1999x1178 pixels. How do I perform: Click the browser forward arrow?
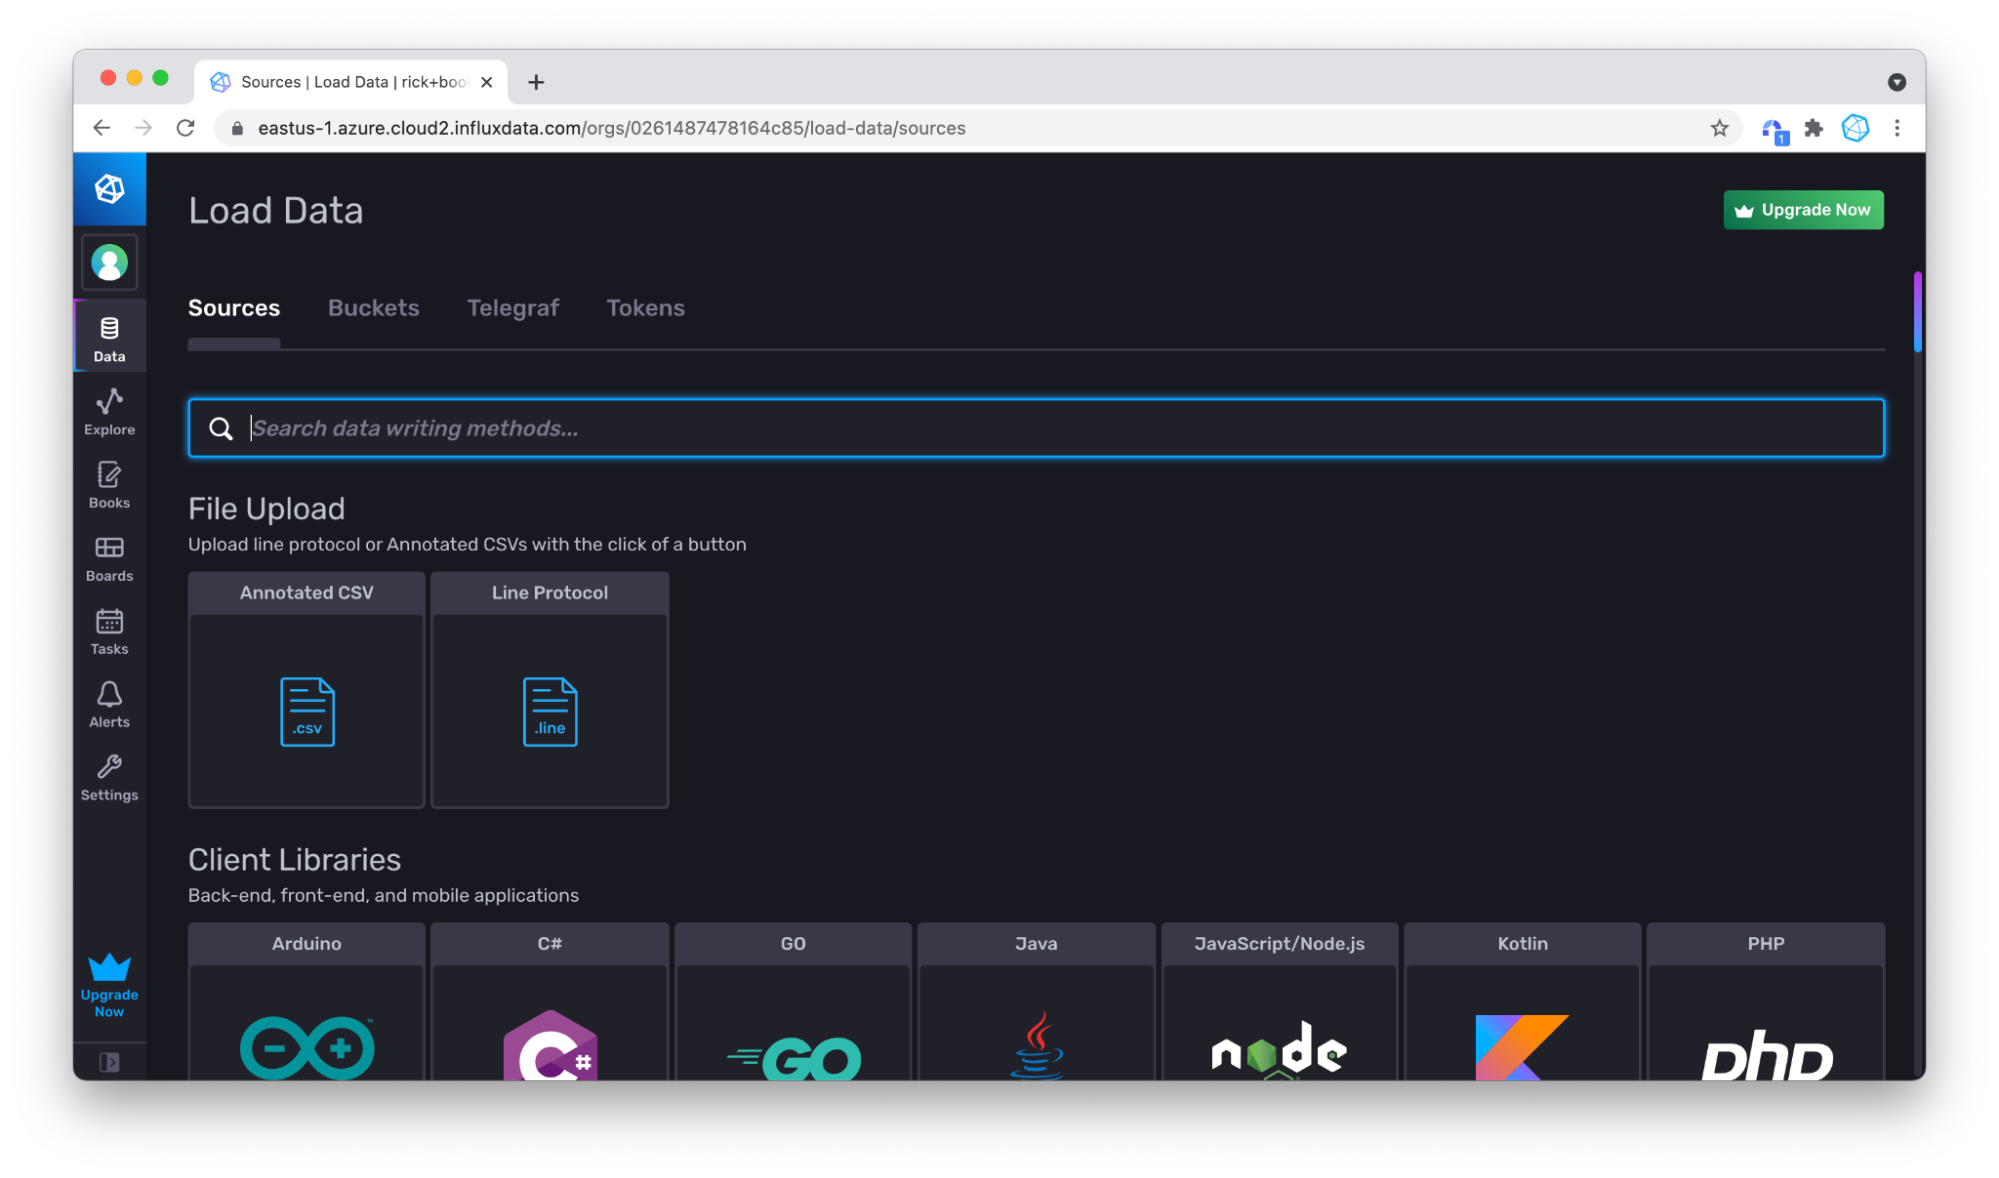point(143,128)
